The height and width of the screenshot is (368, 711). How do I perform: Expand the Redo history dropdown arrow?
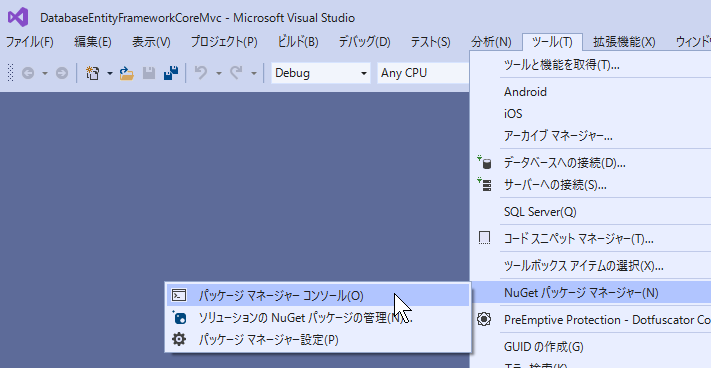[x=253, y=73]
